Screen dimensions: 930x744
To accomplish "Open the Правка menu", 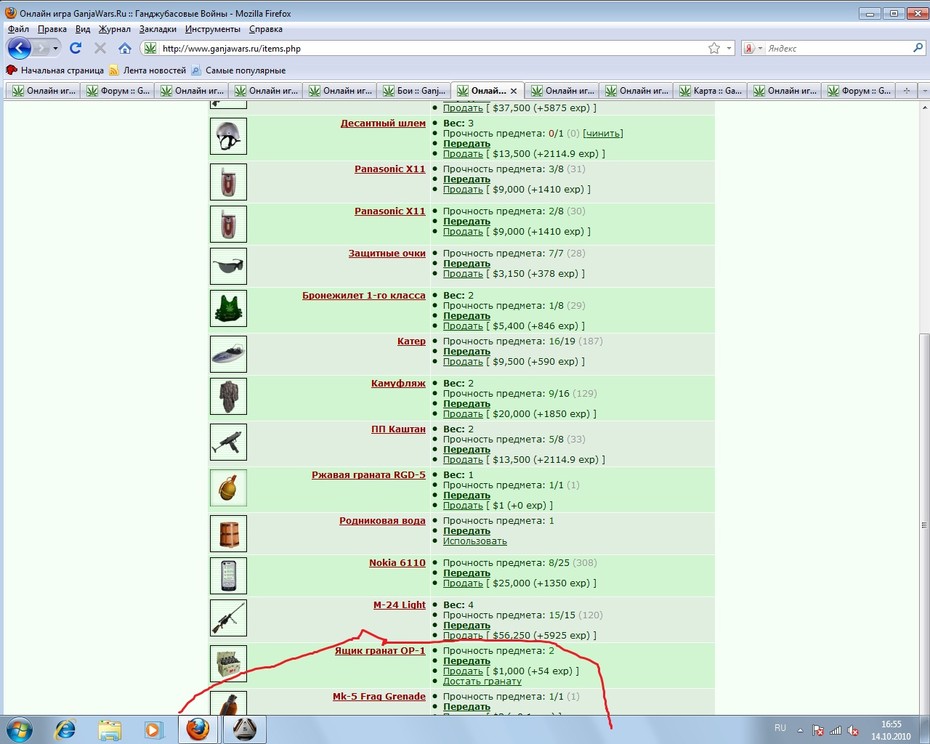I will pos(52,29).
